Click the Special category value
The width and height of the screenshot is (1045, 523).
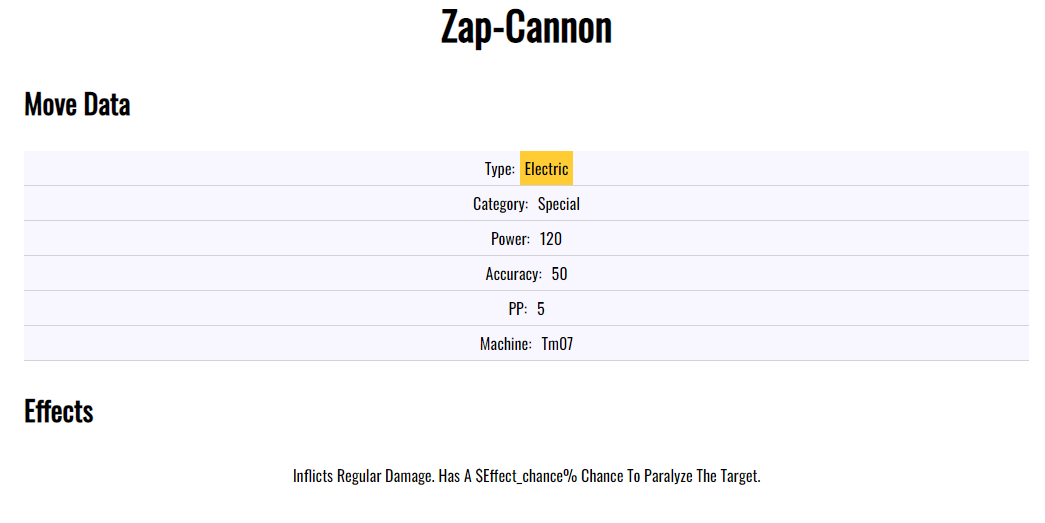pos(559,204)
